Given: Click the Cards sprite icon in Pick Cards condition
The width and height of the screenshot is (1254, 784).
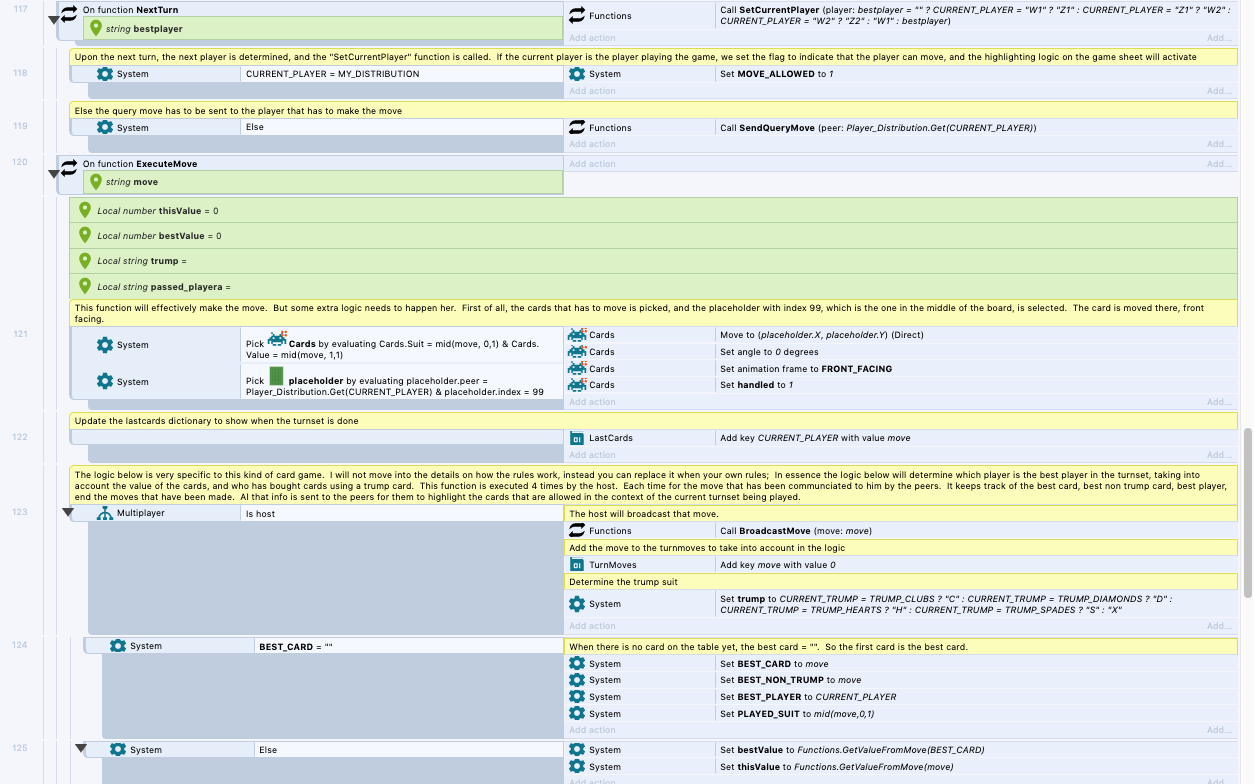Looking at the screenshot, I should click(278, 339).
